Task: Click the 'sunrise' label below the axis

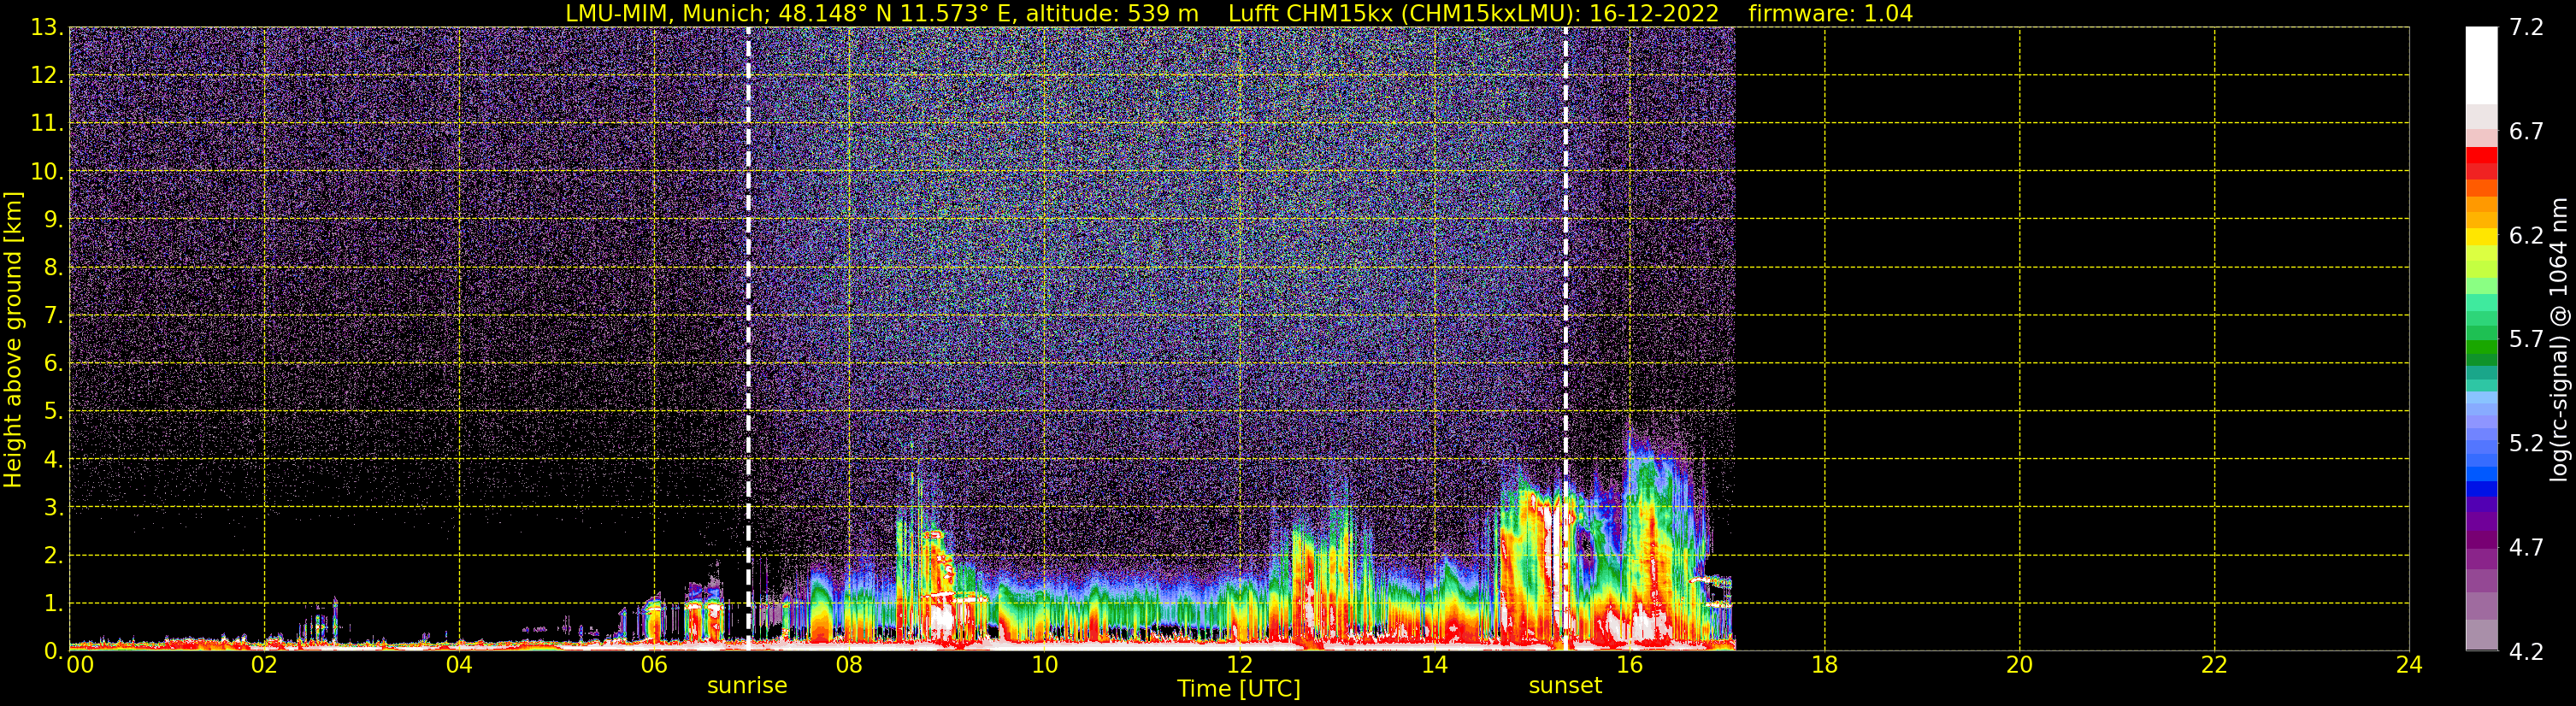Action: pyautogui.click(x=747, y=686)
